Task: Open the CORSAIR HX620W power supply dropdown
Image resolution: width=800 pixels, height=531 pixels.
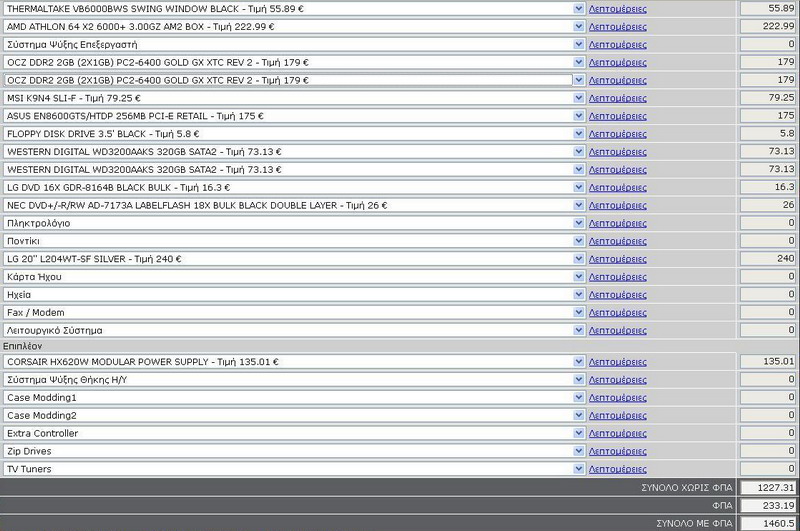Action: pos(293,362)
